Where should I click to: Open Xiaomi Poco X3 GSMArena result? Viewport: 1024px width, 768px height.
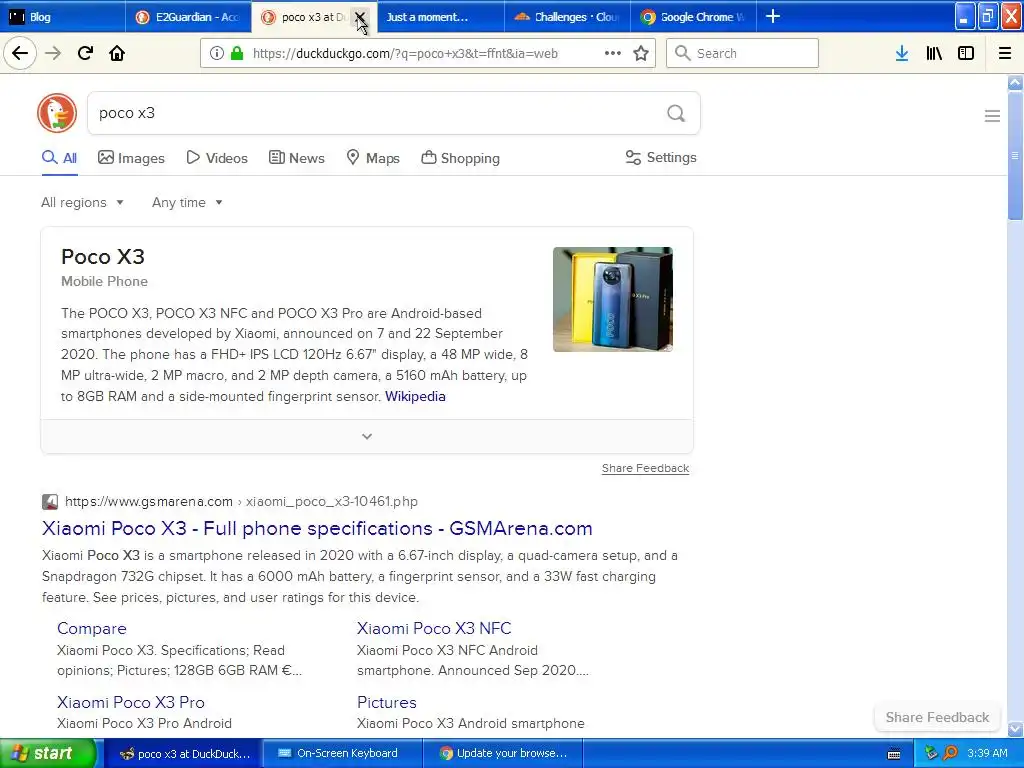(x=317, y=528)
